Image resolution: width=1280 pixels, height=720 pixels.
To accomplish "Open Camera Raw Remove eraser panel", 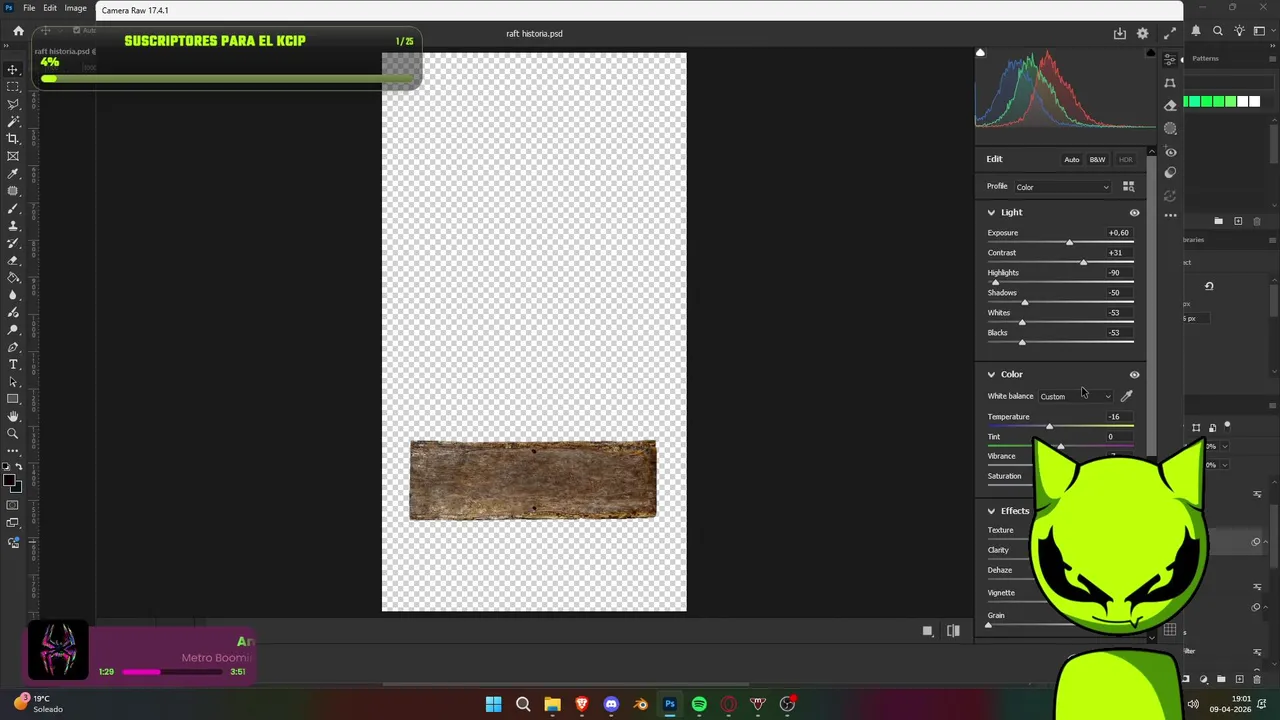I will (x=1170, y=106).
